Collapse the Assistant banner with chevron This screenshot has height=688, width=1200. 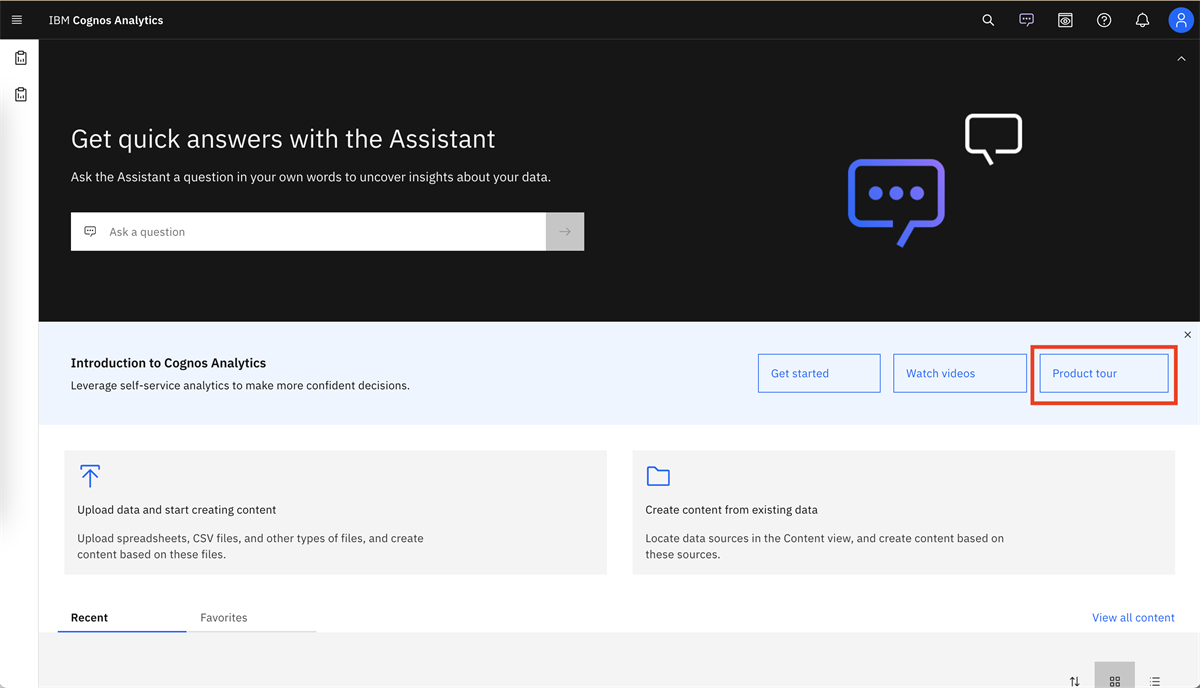click(1181, 59)
